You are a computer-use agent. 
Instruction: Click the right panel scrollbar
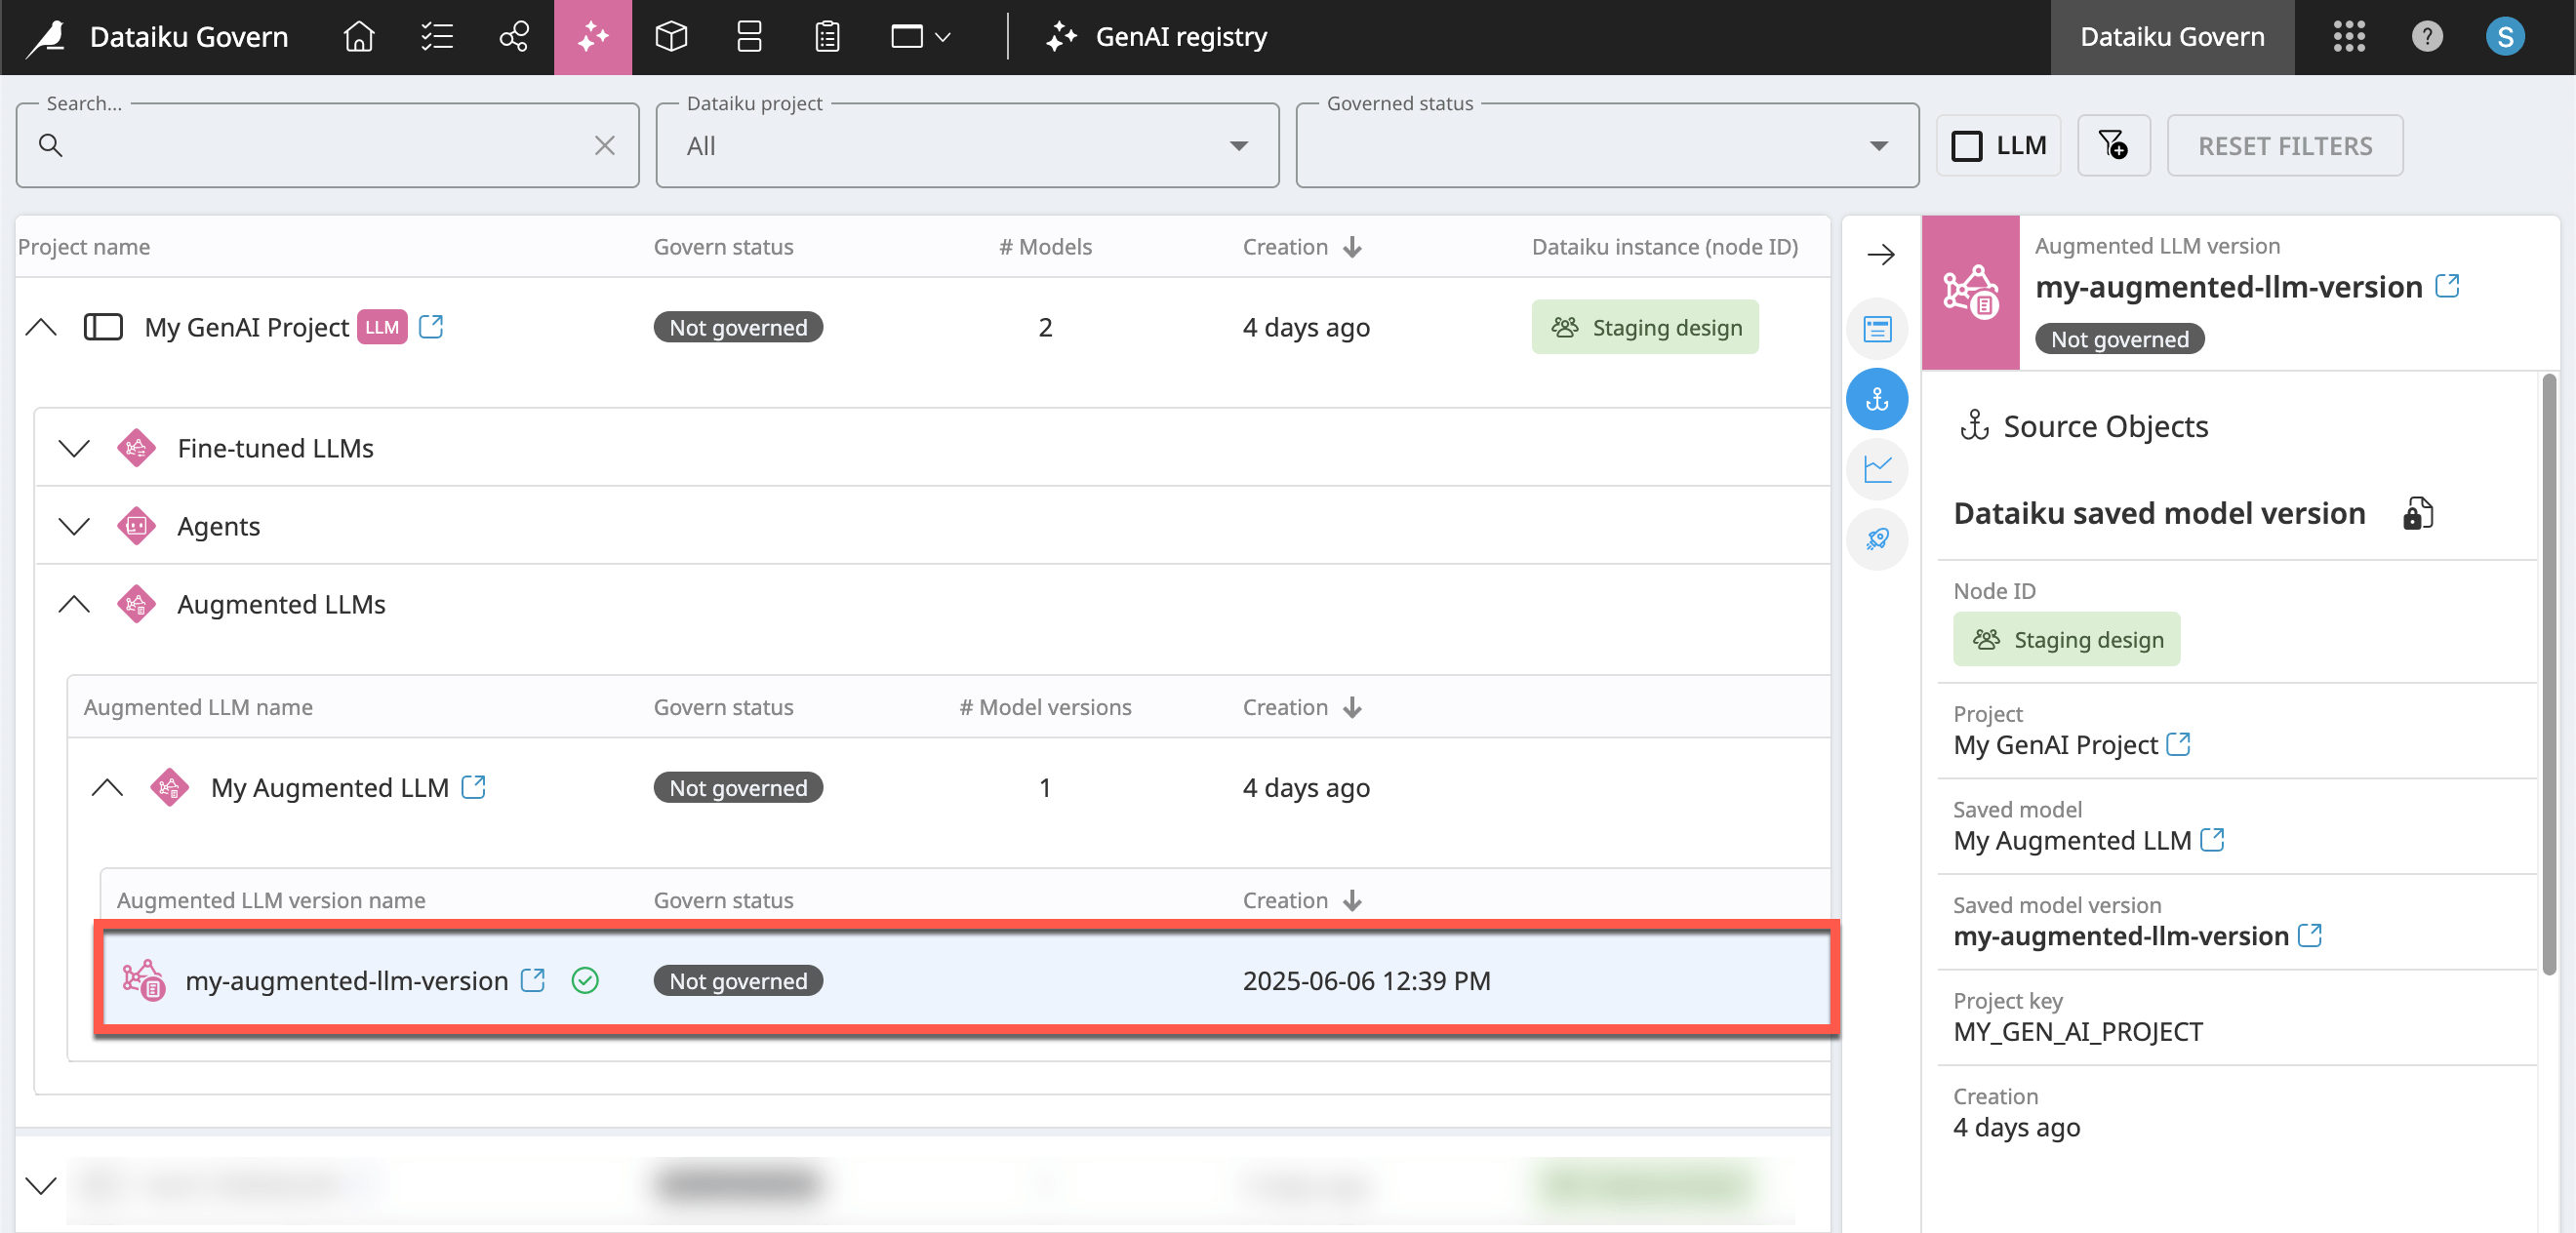[x=2549, y=672]
